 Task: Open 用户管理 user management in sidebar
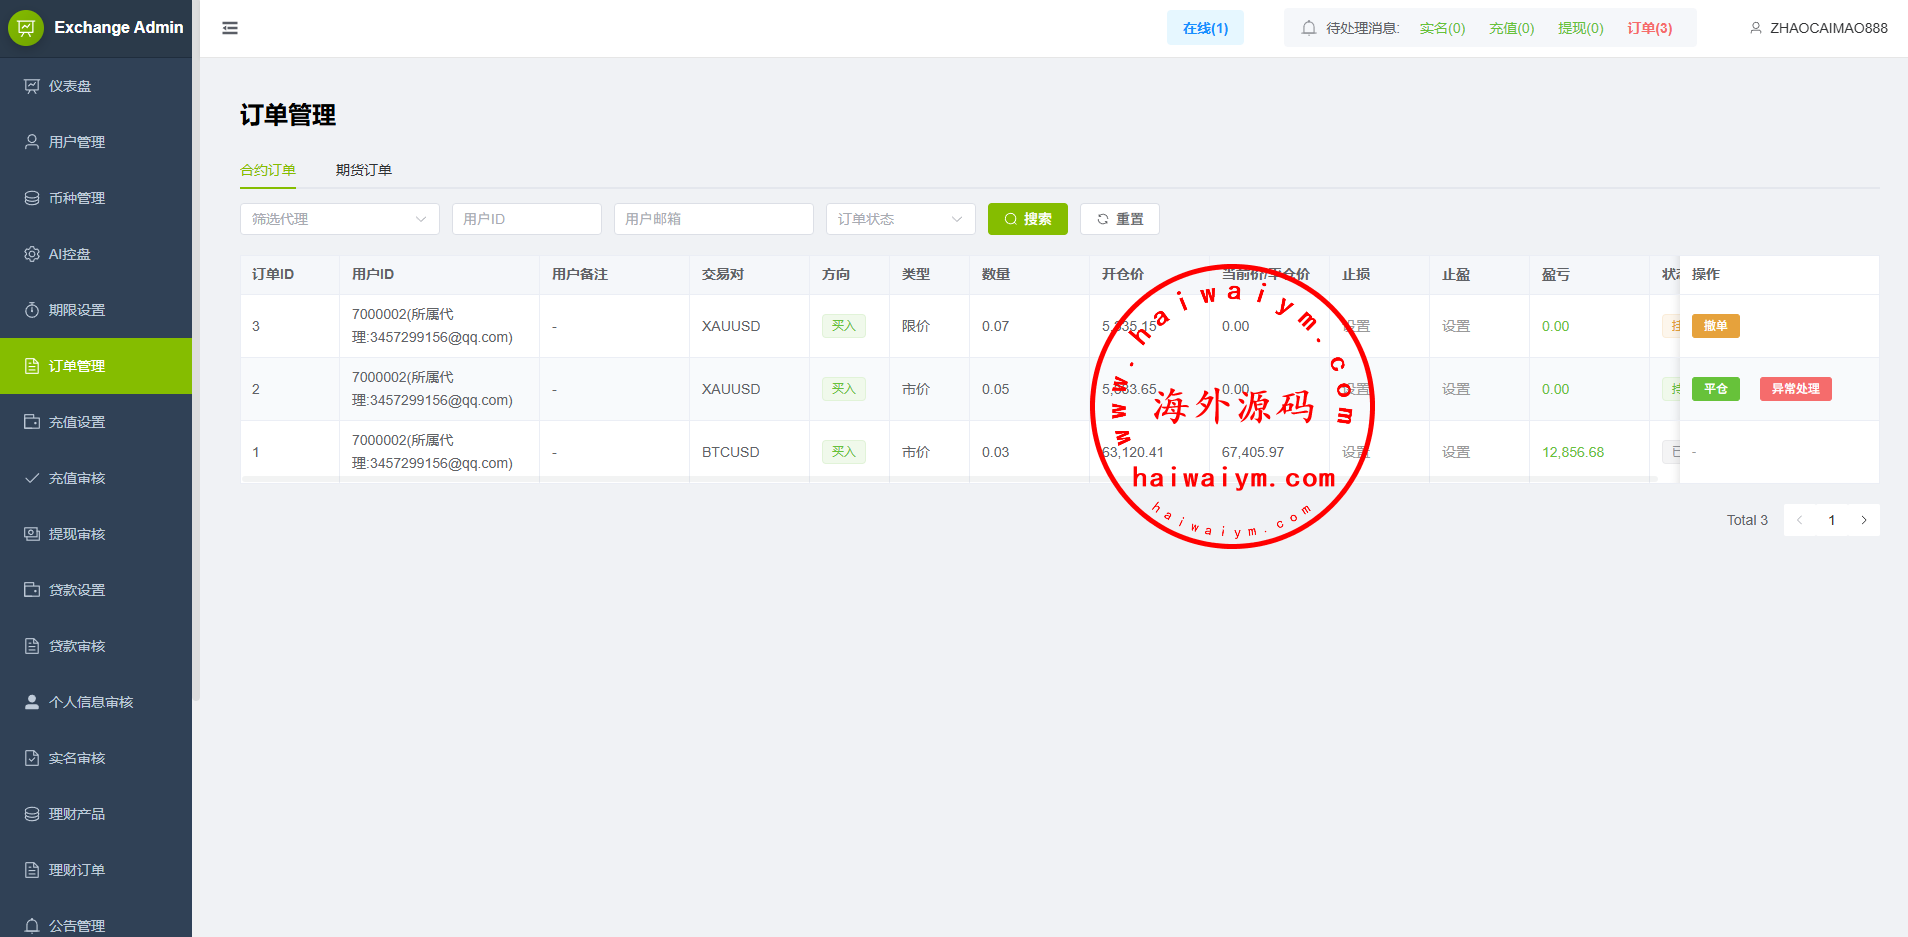(77, 142)
